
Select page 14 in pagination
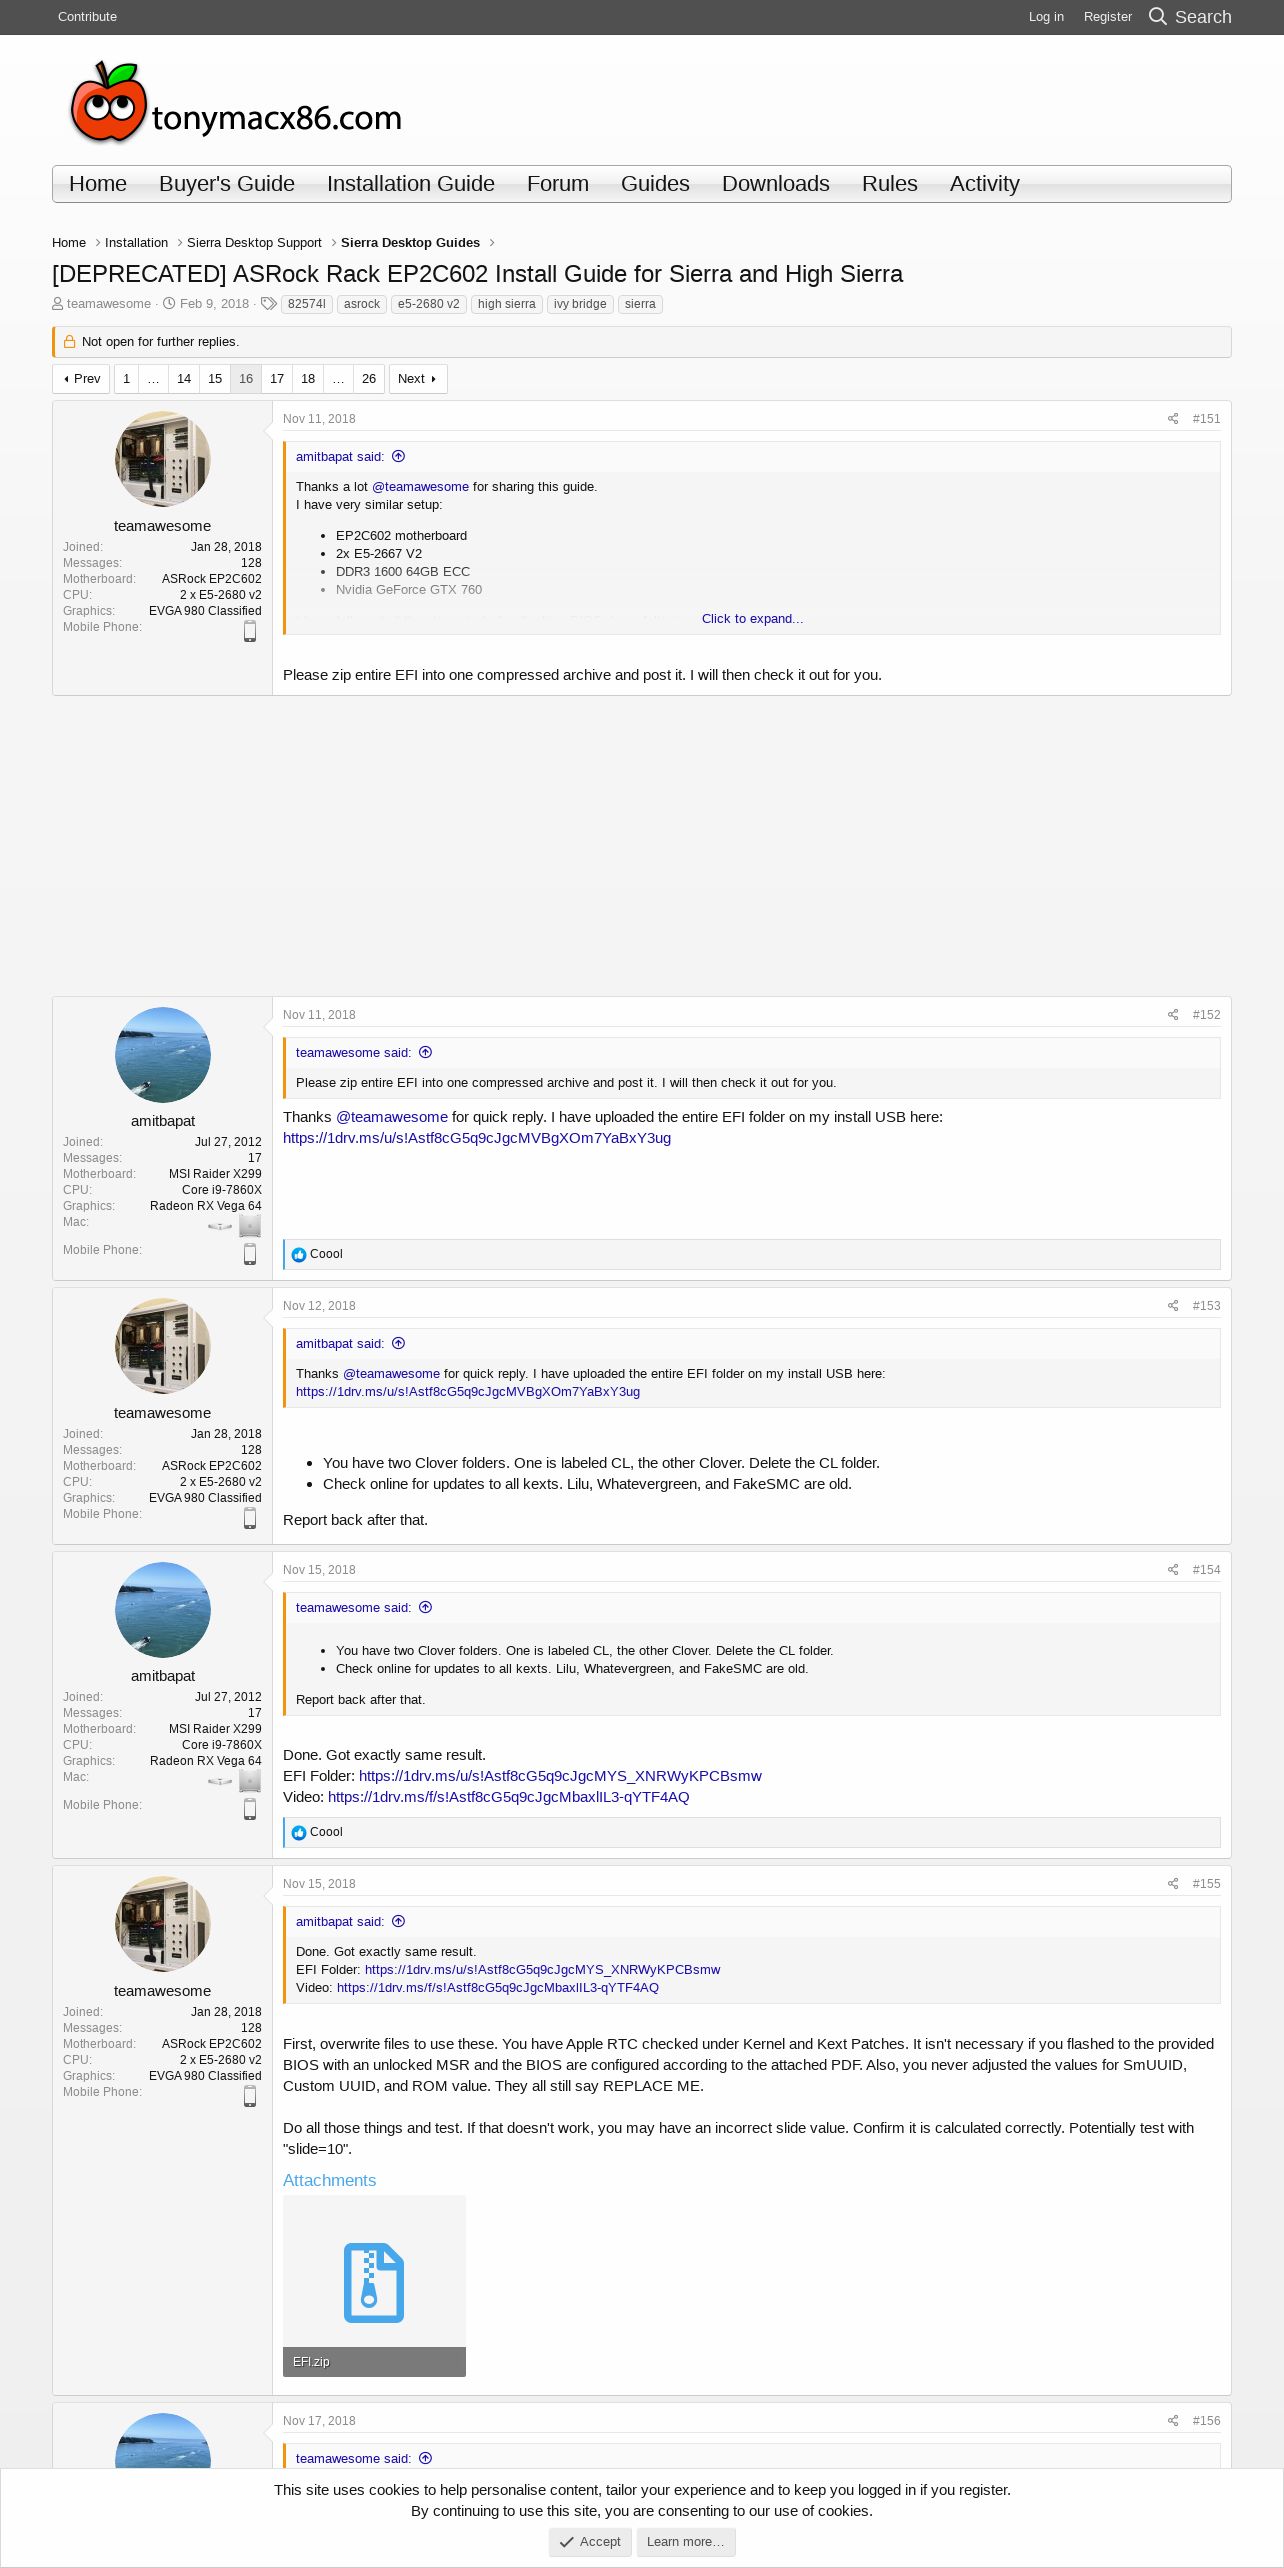(184, 379)
